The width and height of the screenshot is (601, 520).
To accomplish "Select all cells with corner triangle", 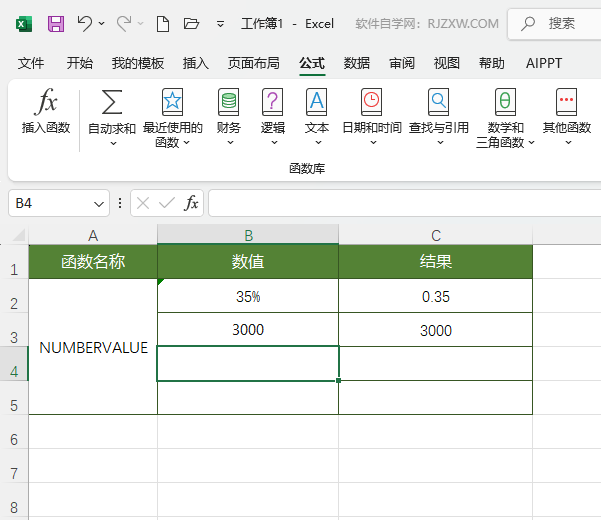I will tap(18, 235).
